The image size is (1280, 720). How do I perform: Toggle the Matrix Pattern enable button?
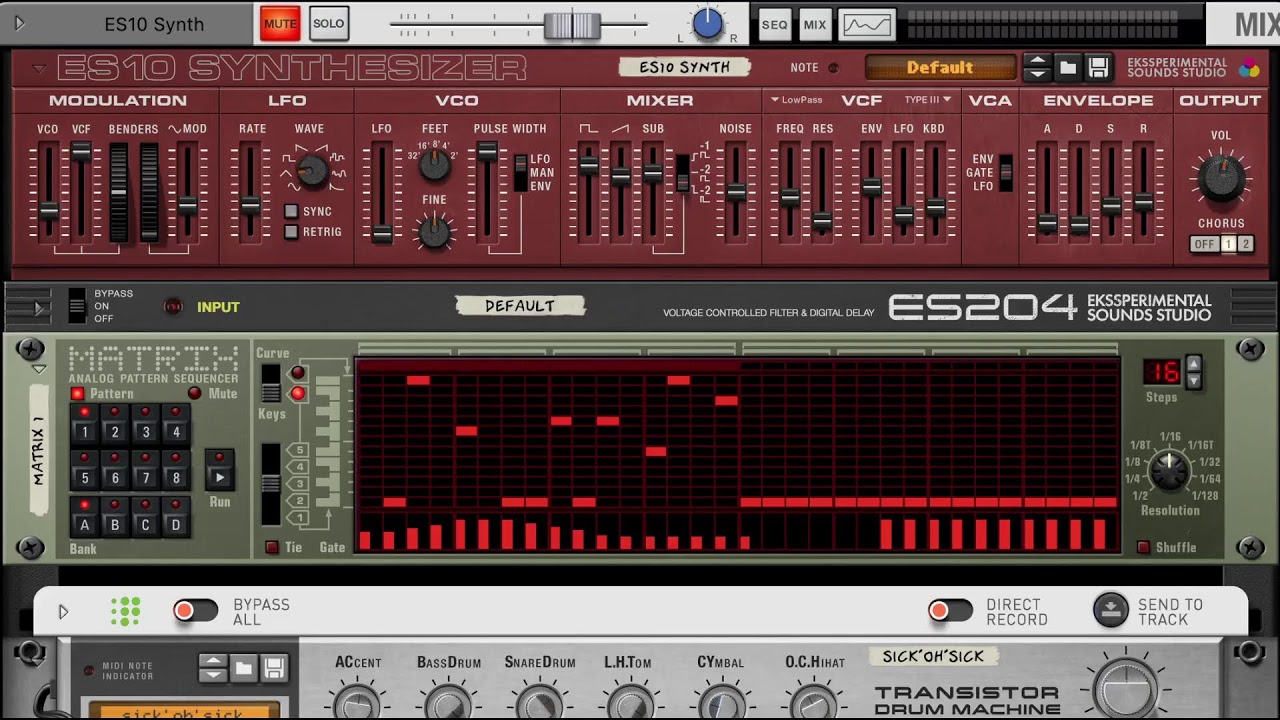click(77, 394)
